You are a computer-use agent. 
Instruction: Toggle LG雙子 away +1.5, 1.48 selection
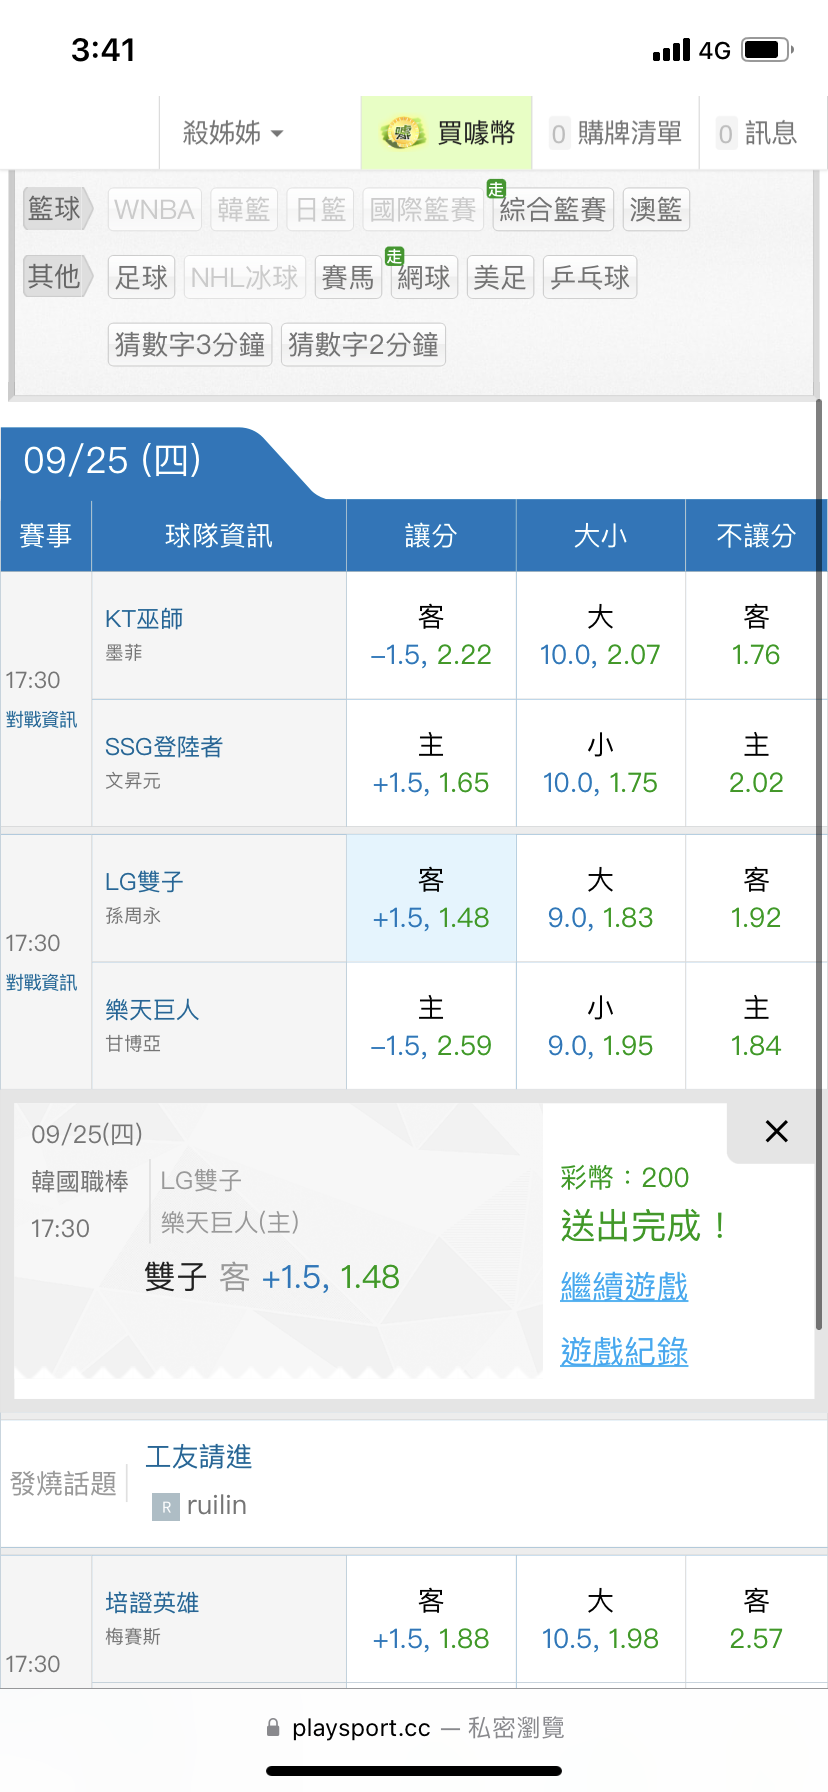[431, 899]
